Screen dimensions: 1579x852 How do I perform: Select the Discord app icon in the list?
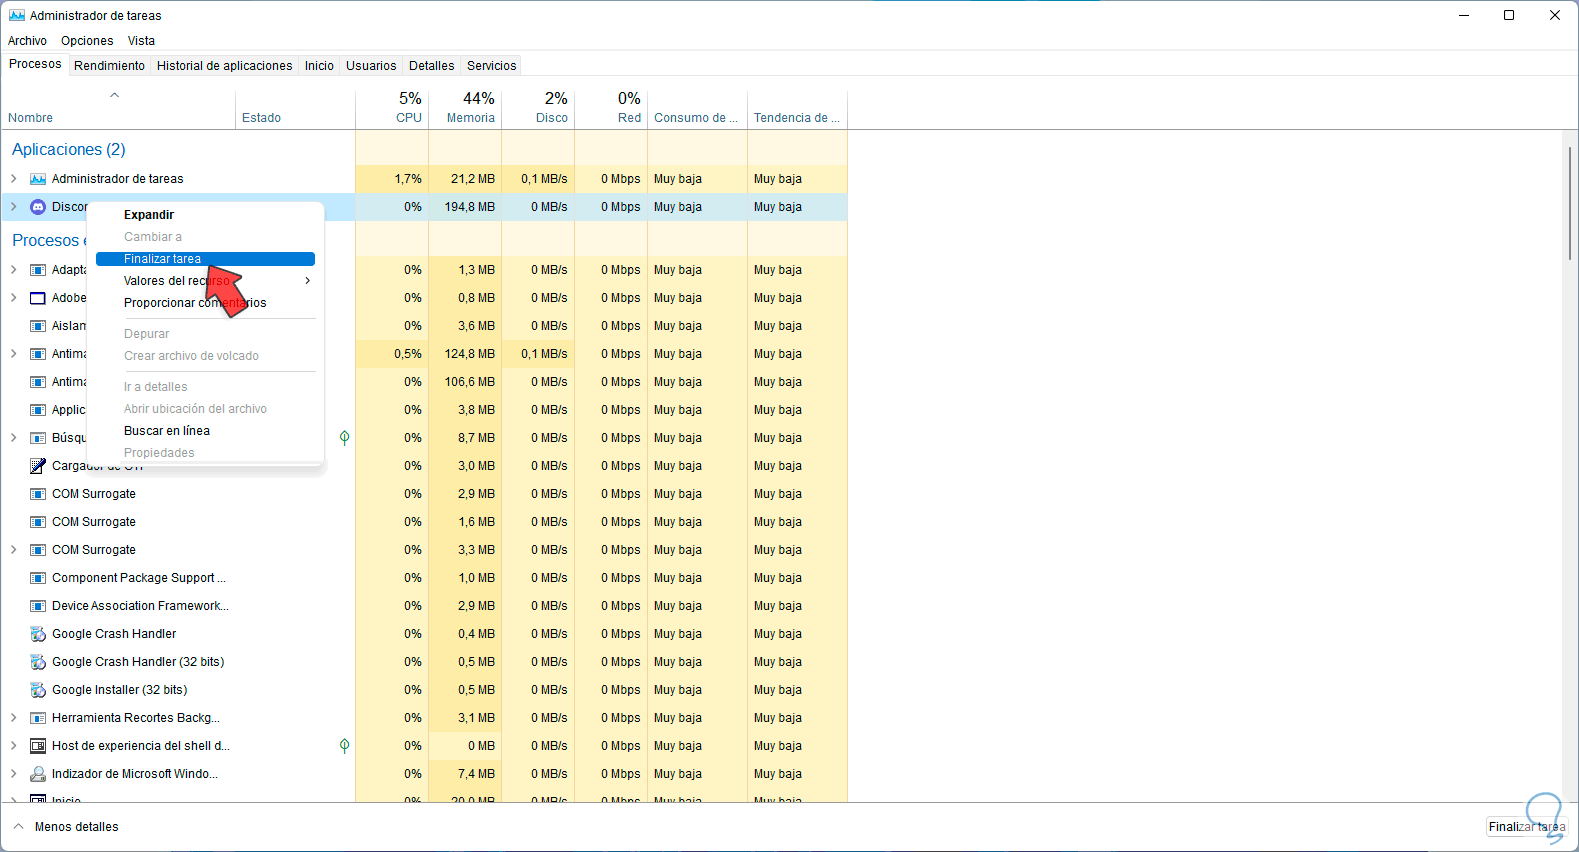[x=38, y=207]
